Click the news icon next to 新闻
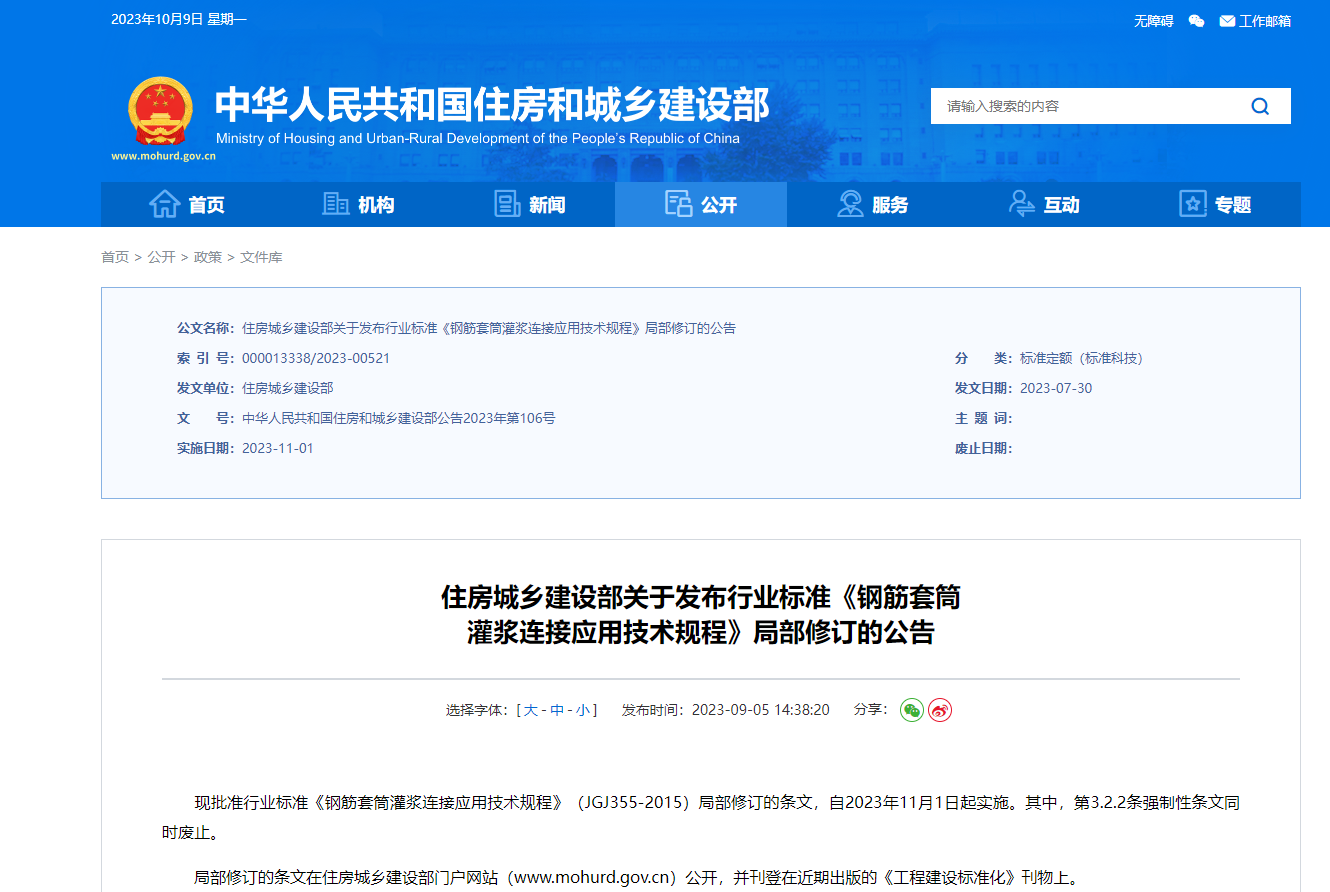The width and height of the screenshot is (1330, 892). coord(507,203)
